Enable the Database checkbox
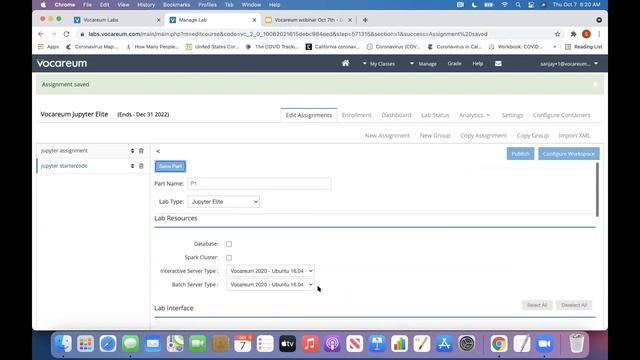This screenshot has height=360, width=640. point(229,244)
